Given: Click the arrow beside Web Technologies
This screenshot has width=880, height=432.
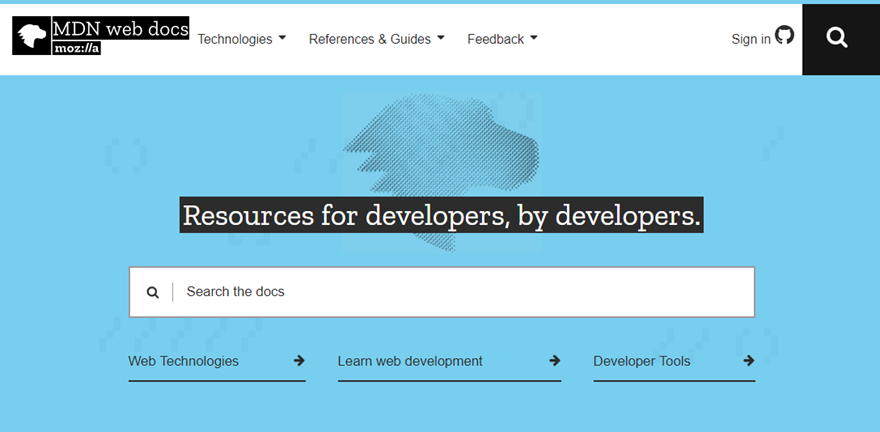Looking at the screenshot, I should click(x=299, y=361).
